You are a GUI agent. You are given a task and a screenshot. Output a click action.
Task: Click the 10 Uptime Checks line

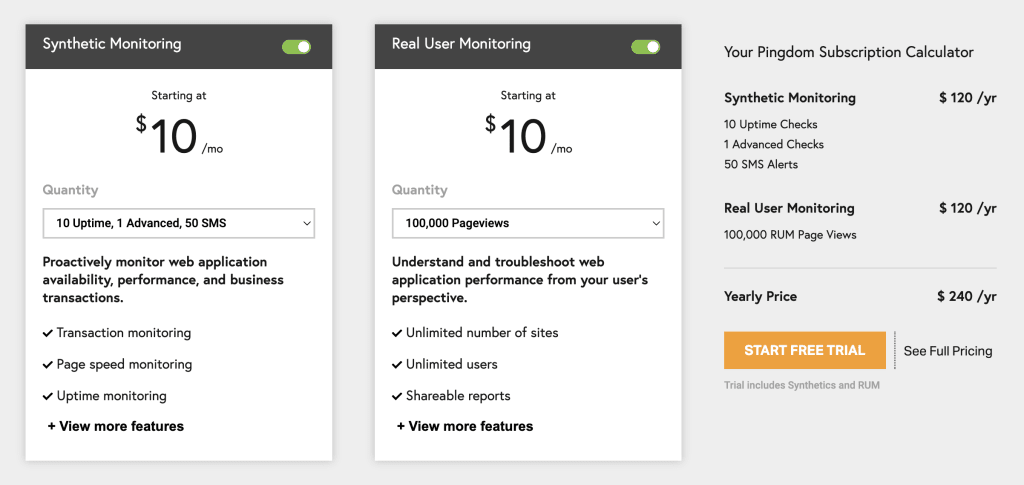point(771,124)
